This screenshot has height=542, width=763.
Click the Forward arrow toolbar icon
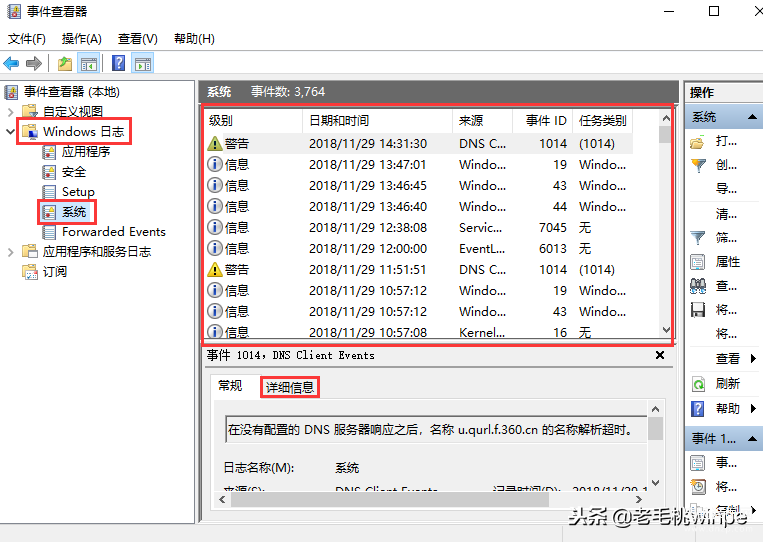tap(34, 63)
